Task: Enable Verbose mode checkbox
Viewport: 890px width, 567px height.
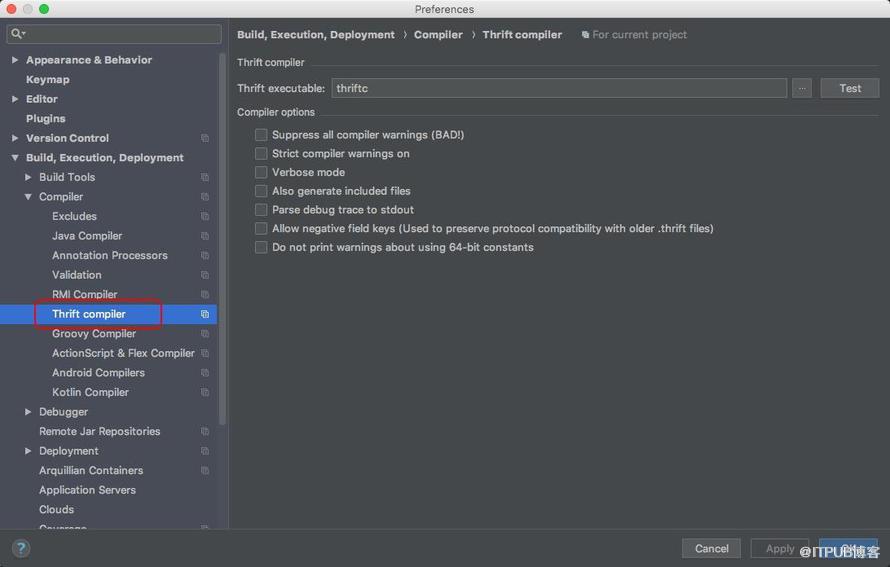Action: tap(261, 172)
